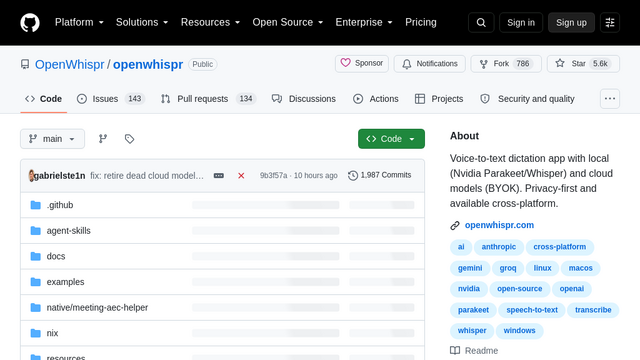Click the groq topic tag

tap(508, 268)
